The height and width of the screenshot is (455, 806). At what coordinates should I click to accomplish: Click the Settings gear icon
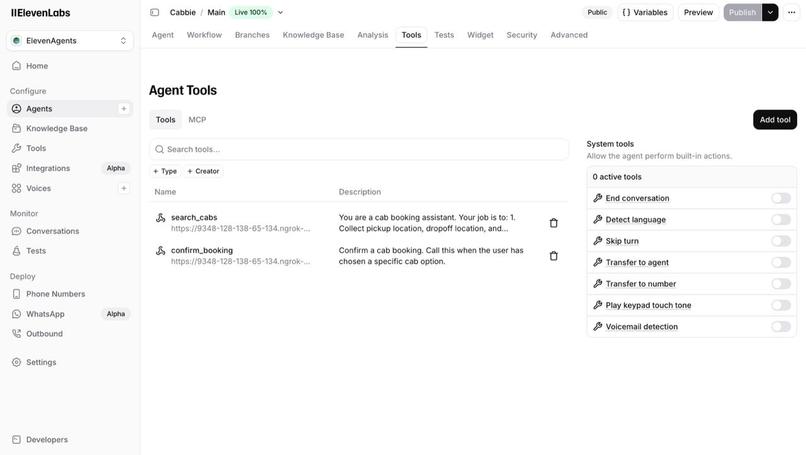pos(16,362)
